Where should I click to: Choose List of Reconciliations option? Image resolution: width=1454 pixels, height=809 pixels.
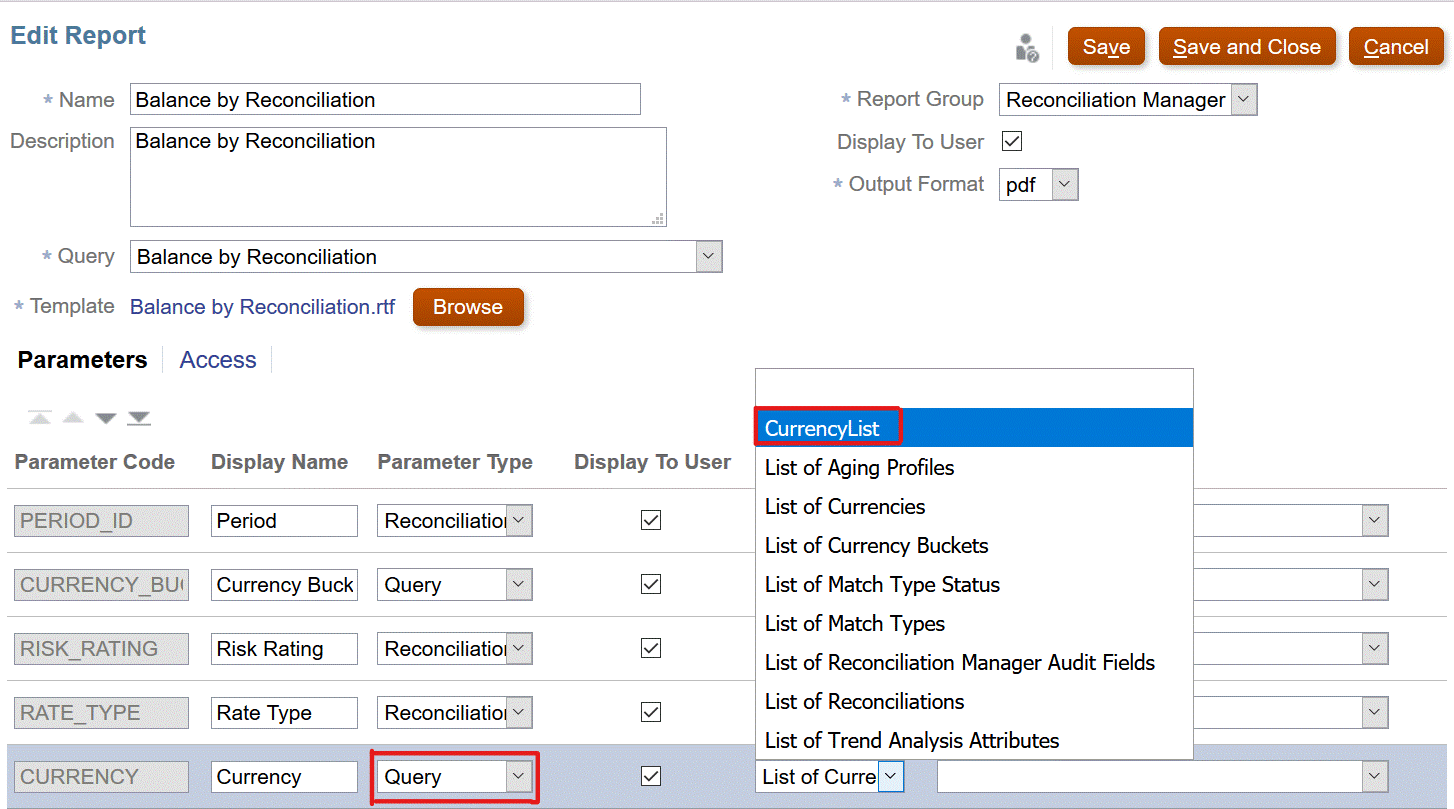pos(864,701)
